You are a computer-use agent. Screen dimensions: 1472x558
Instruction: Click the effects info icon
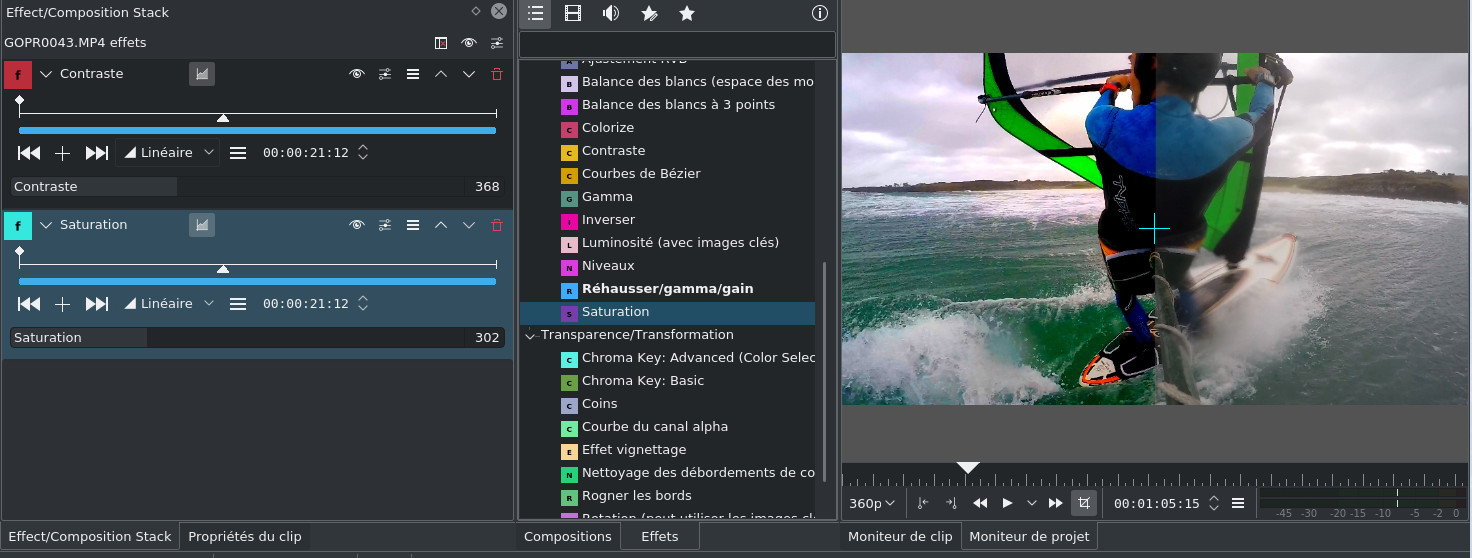pyautogui.click(x=820, y=13)
